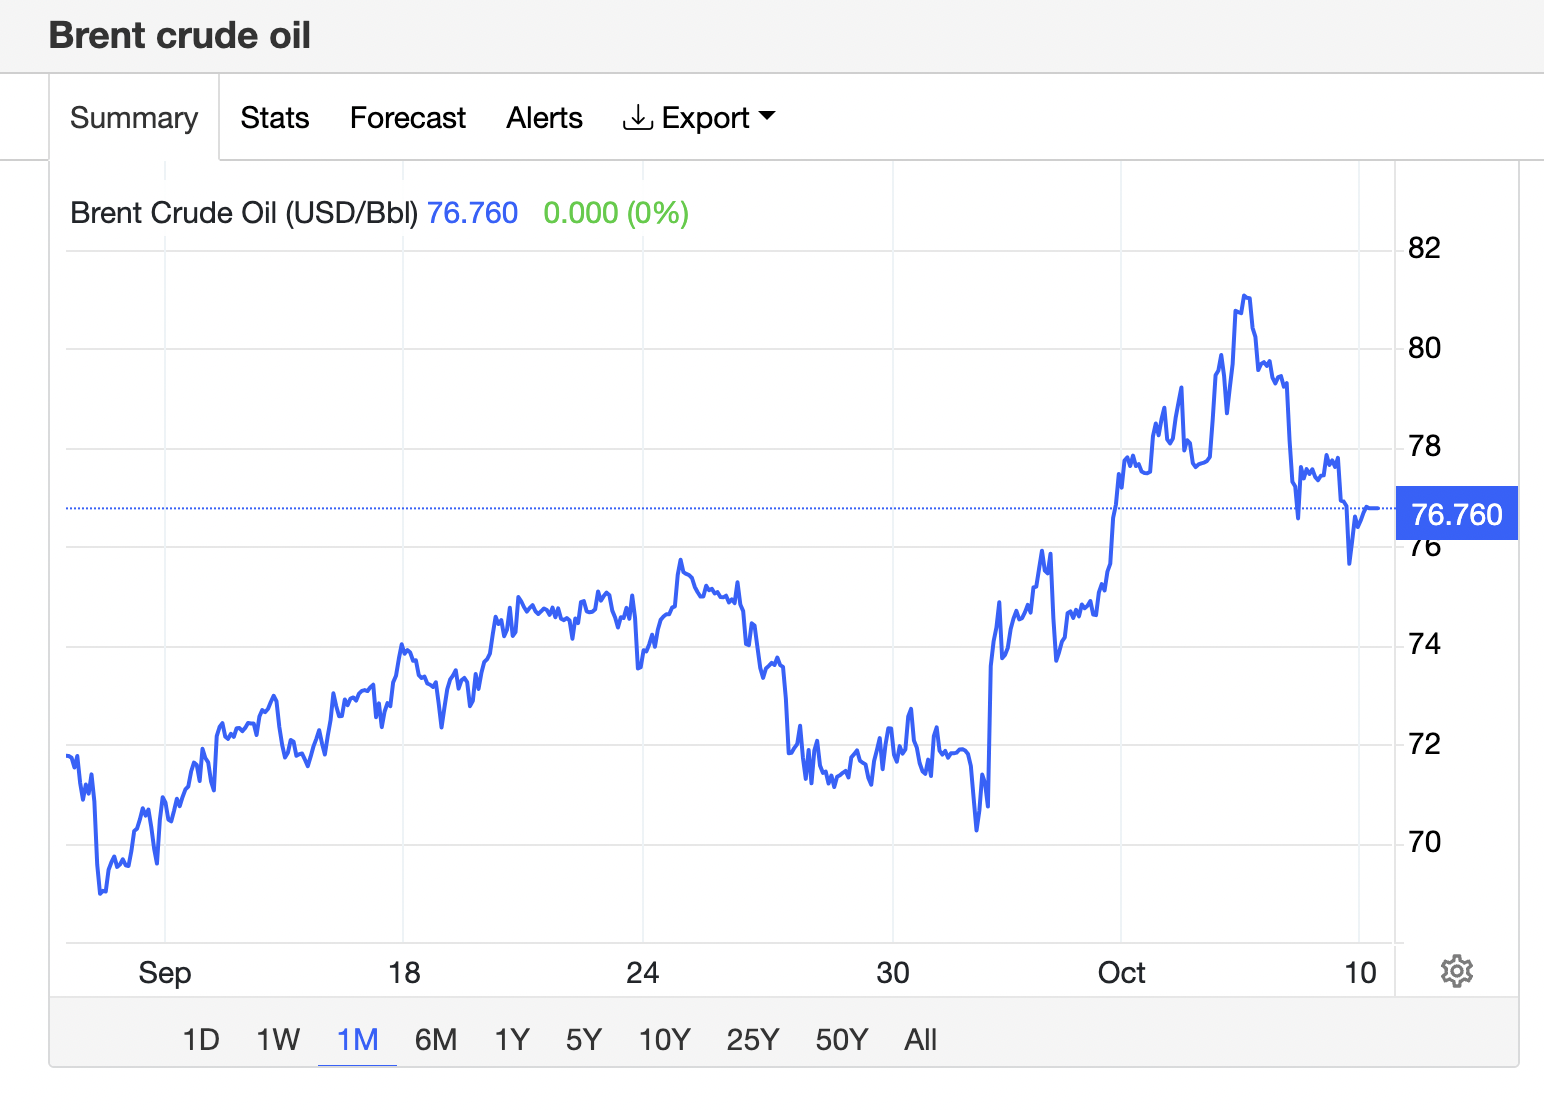Select the 25Y time range
The width and height of the screenshot is (1544, 1110).
click(753, 1040)
